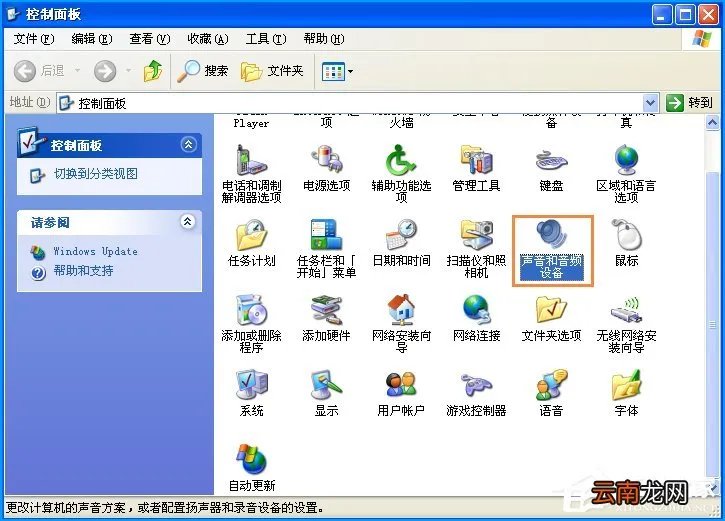
Task: Open 文件夹选项 icon
Action: pos(551,318)
